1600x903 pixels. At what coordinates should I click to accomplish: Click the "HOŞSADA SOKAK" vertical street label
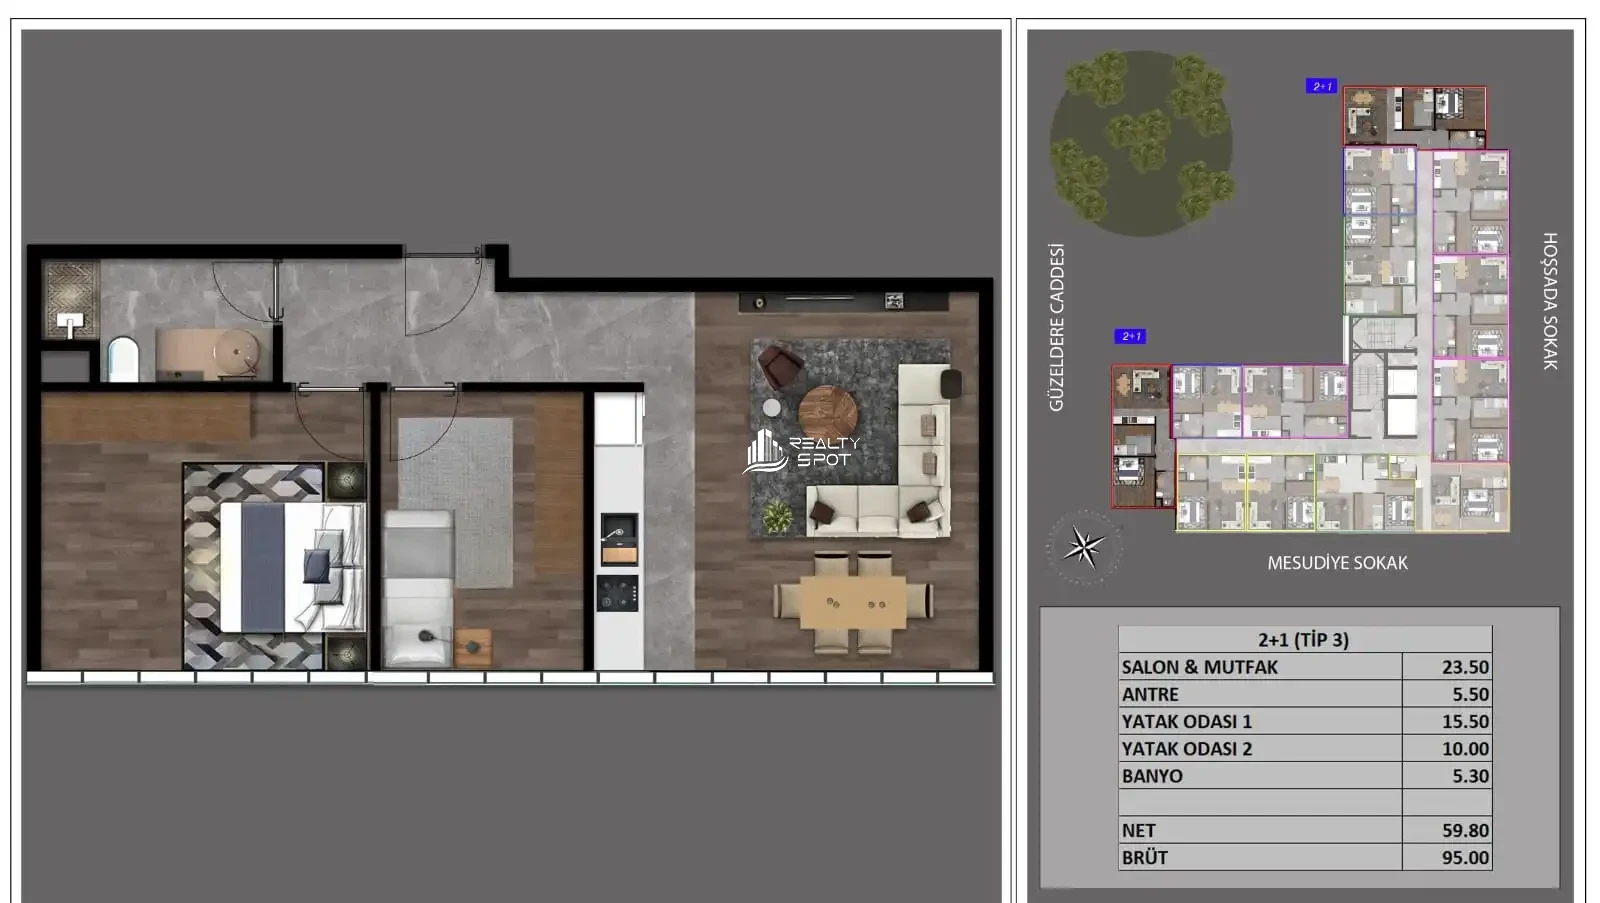pos(1549,301)
